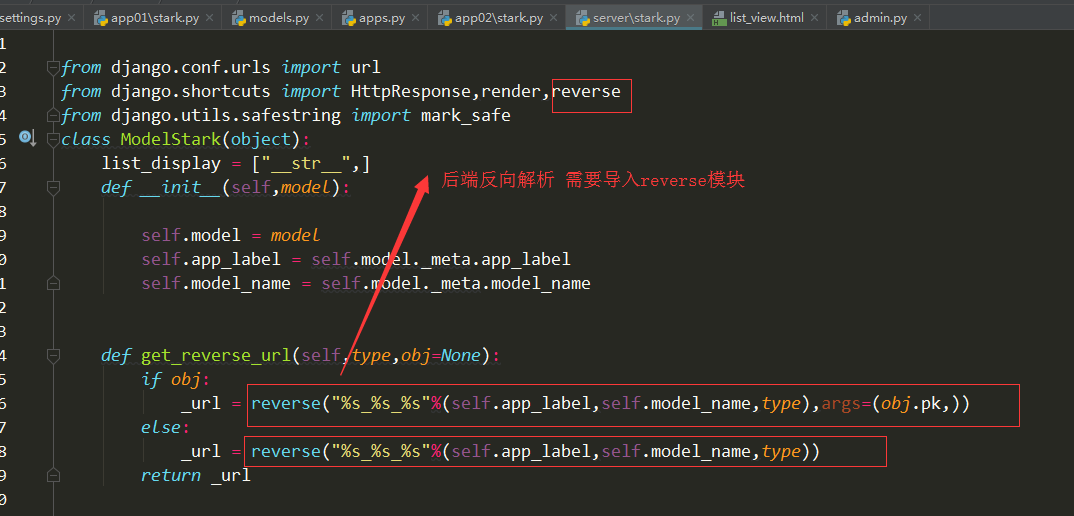Click the 'HttpResponse' import name
The height and width of the screenshot is (516, 1074).
[410, 91]
